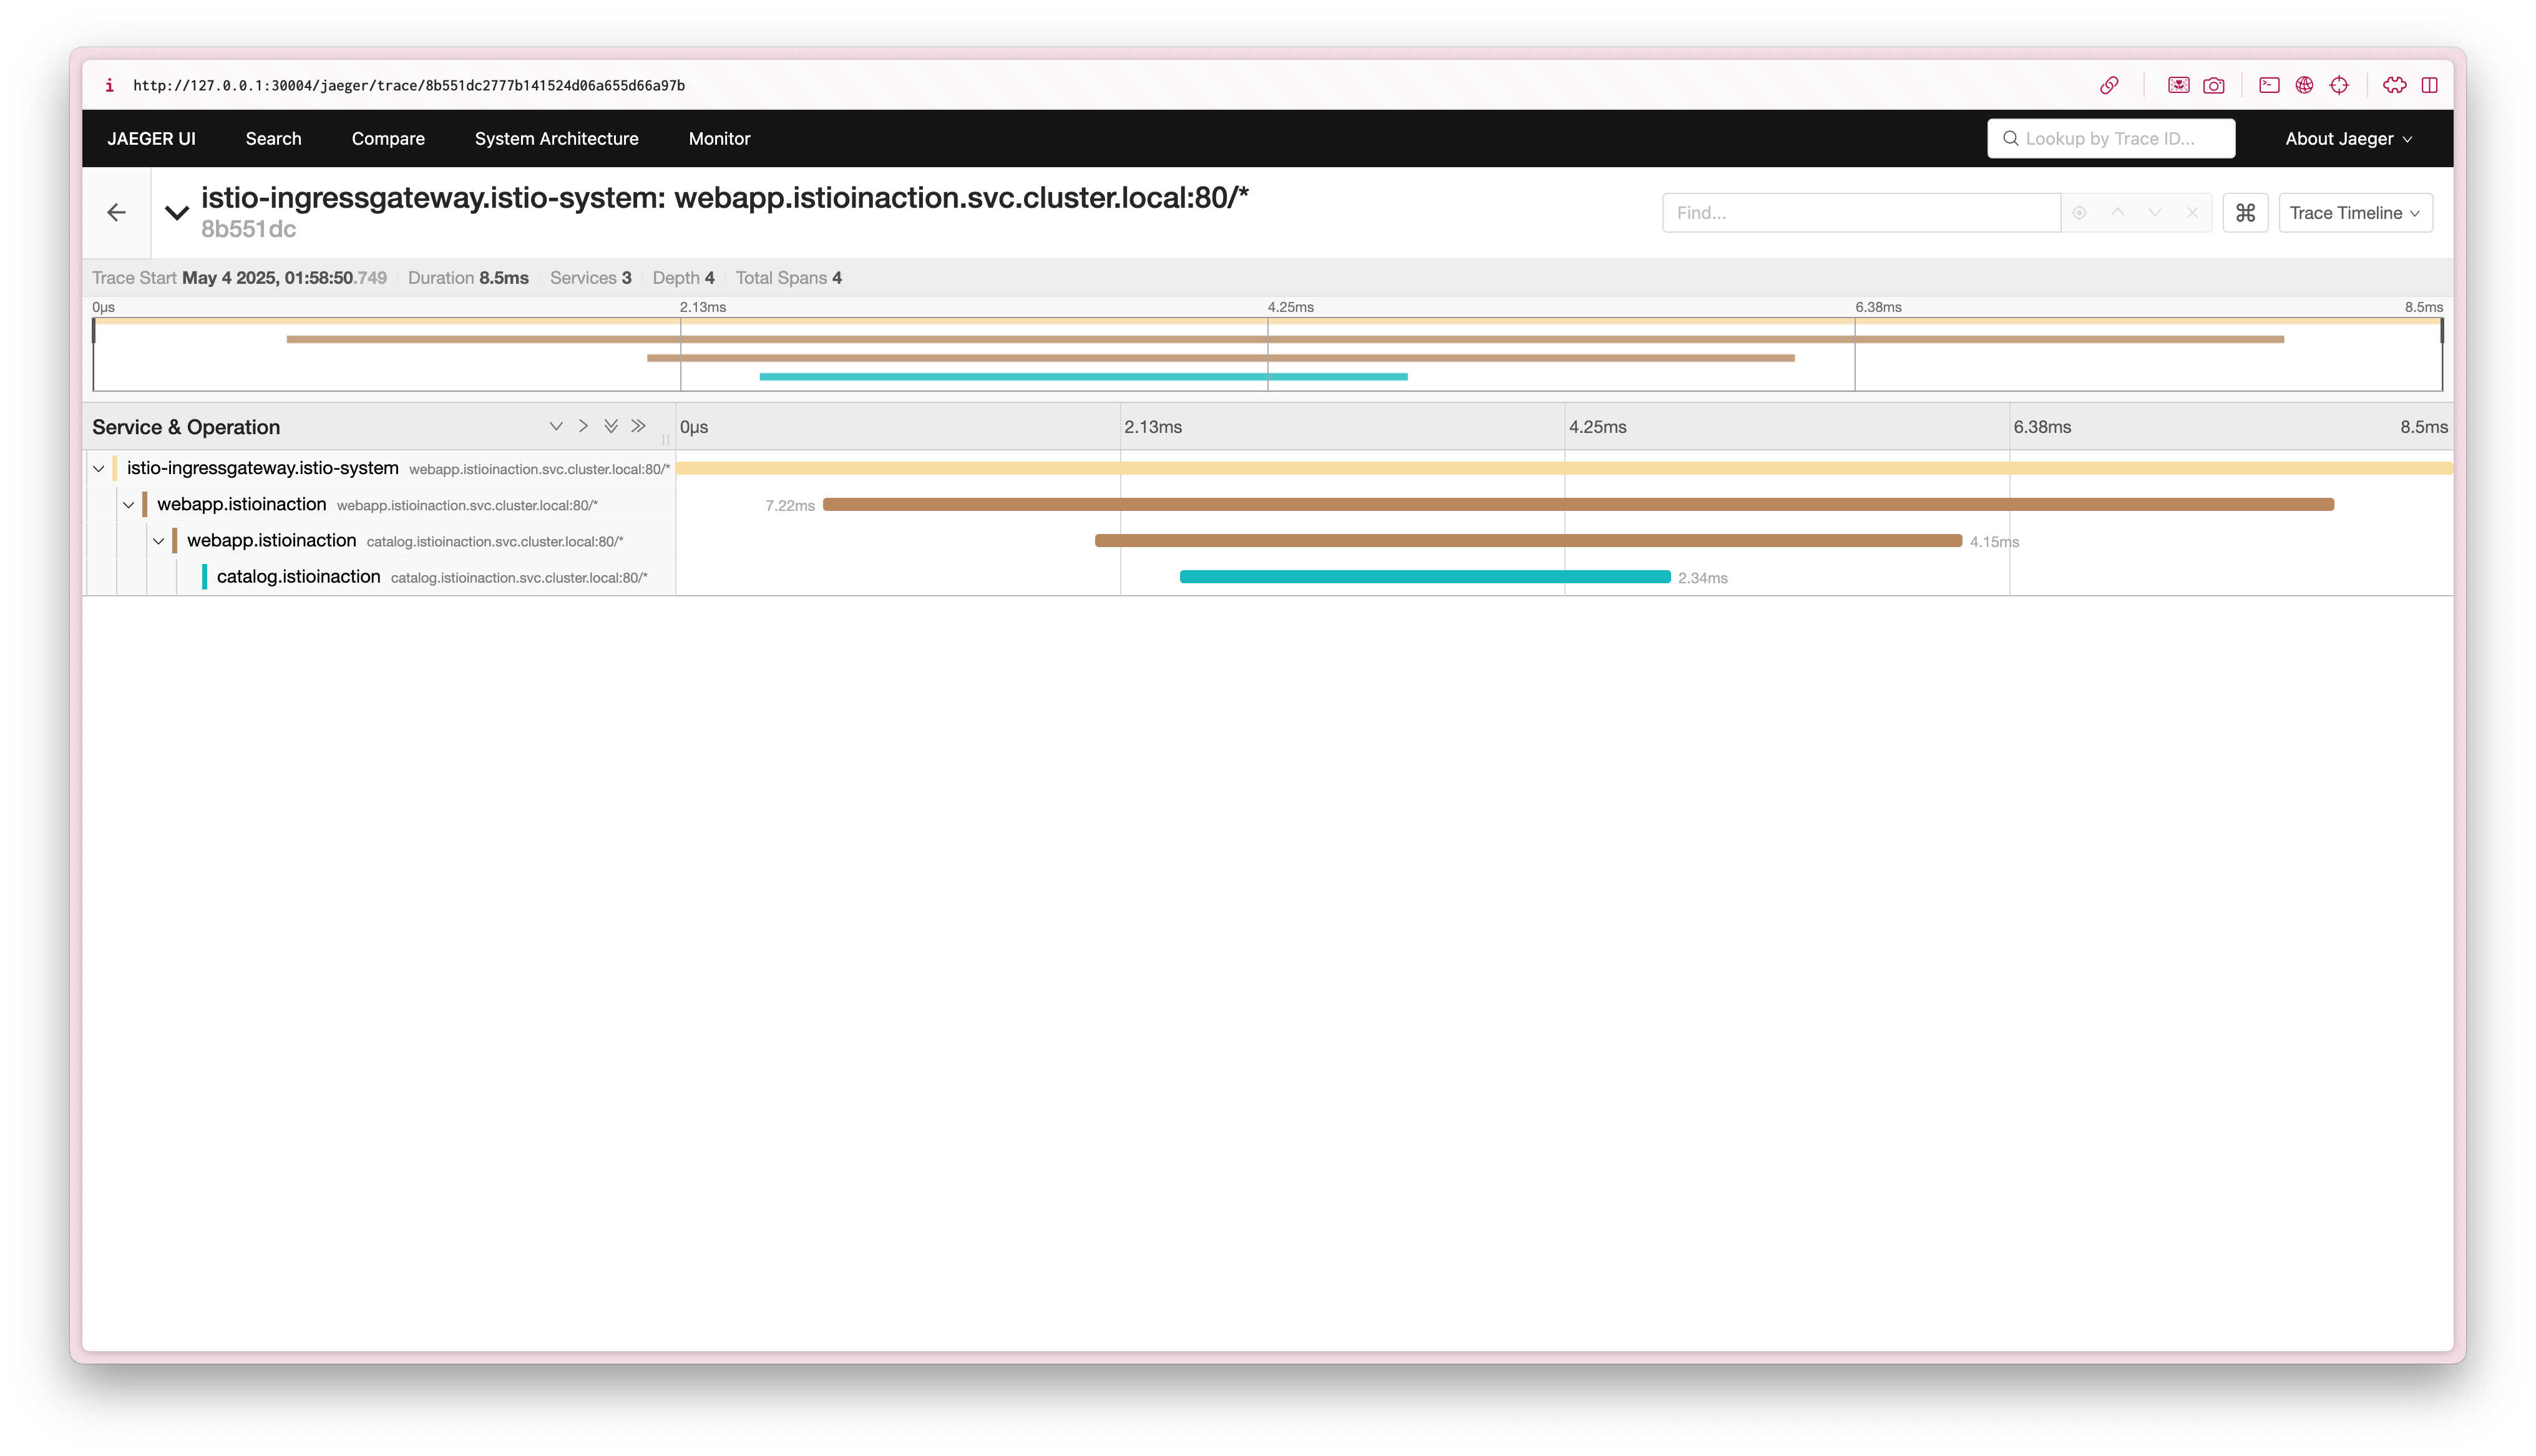Jump to next result with the down chevron
This screenshot has height=1456, width=2536.
2155,212
